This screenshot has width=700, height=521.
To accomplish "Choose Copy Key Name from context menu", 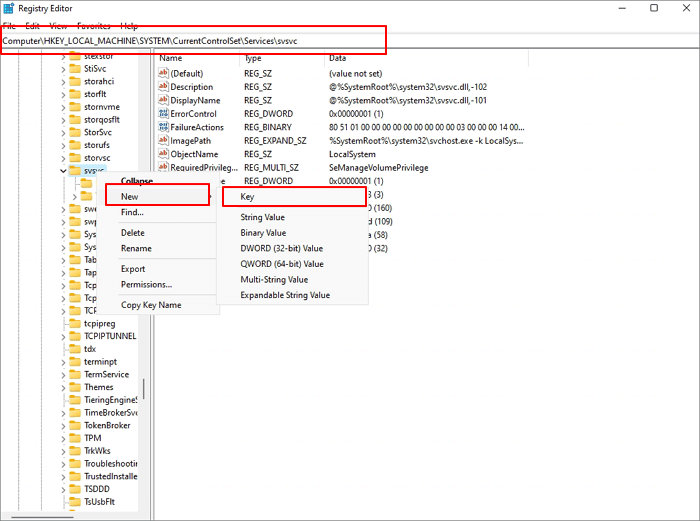I will coord(151,305).
